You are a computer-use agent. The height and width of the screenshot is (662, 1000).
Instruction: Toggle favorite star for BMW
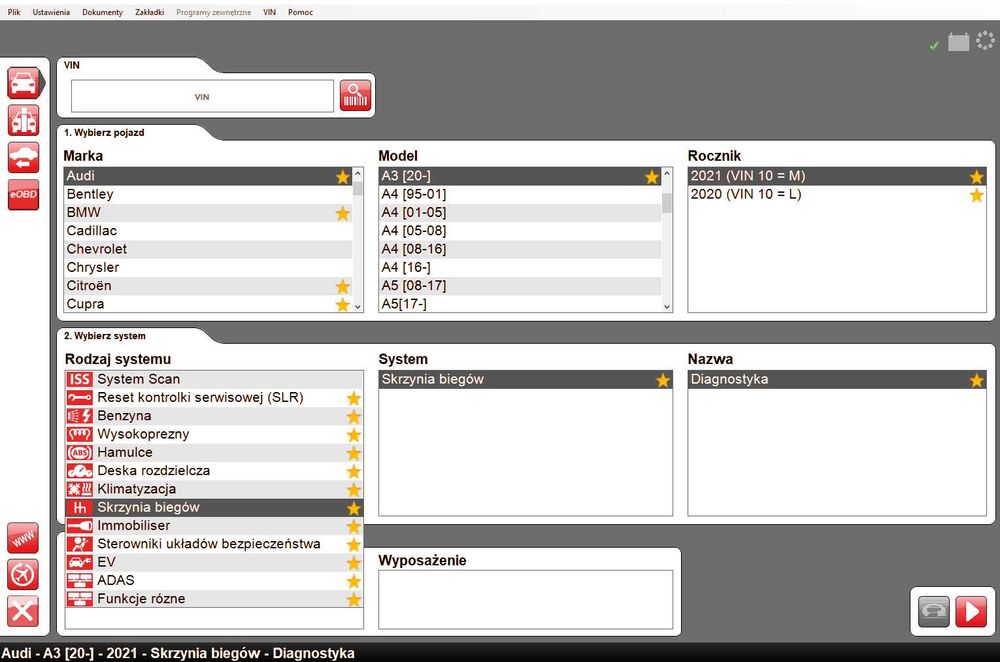tap(343, 213)
